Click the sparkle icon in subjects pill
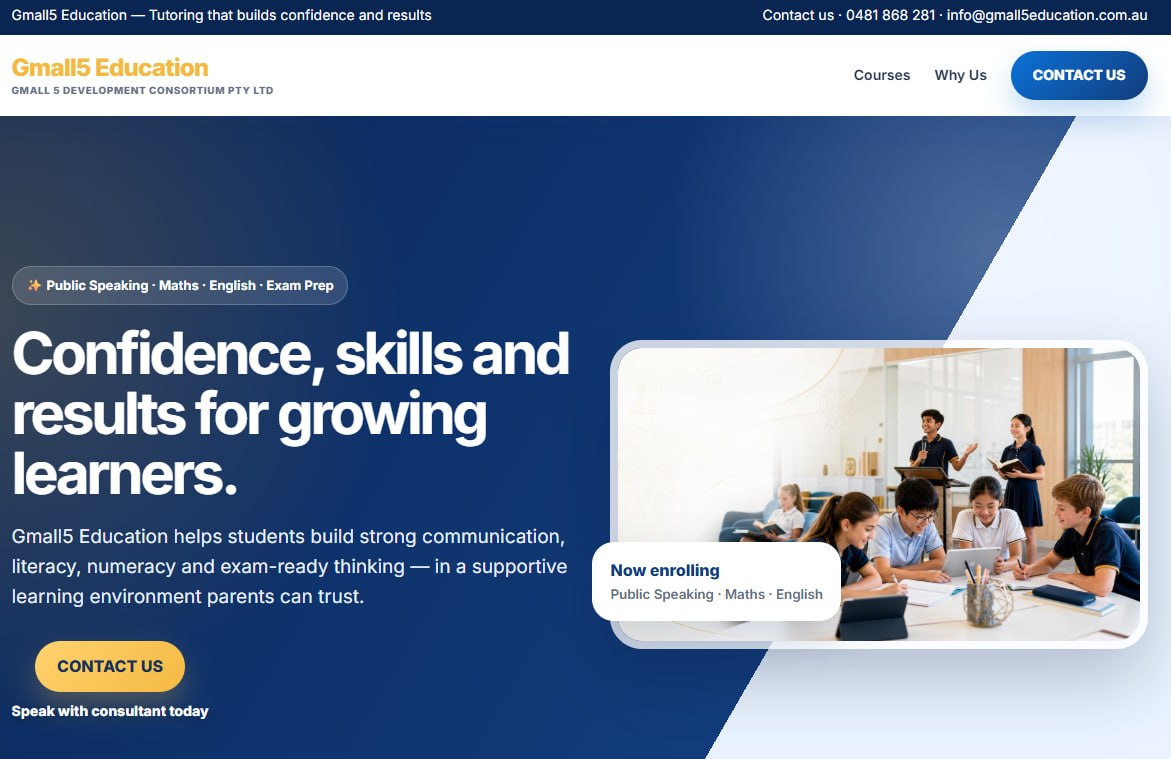The height and width of the screenshot is (759, 1171). tap(34, 285)
